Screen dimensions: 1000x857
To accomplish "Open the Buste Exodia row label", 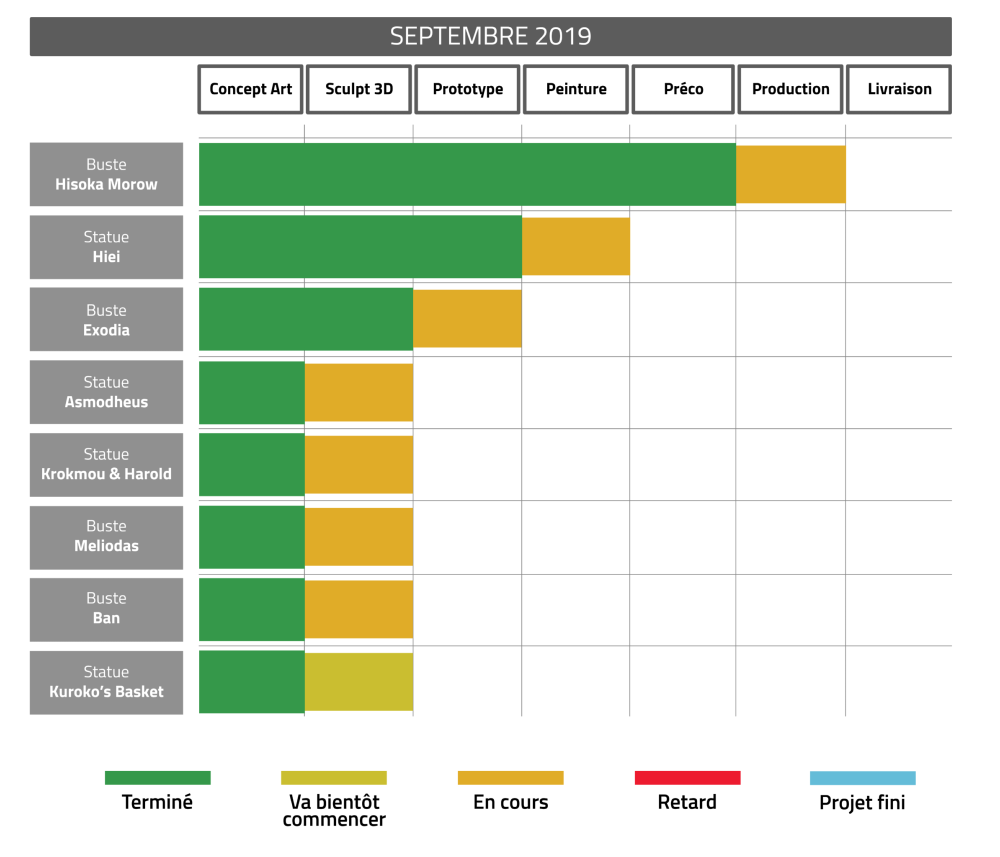I will pos(106,320).
